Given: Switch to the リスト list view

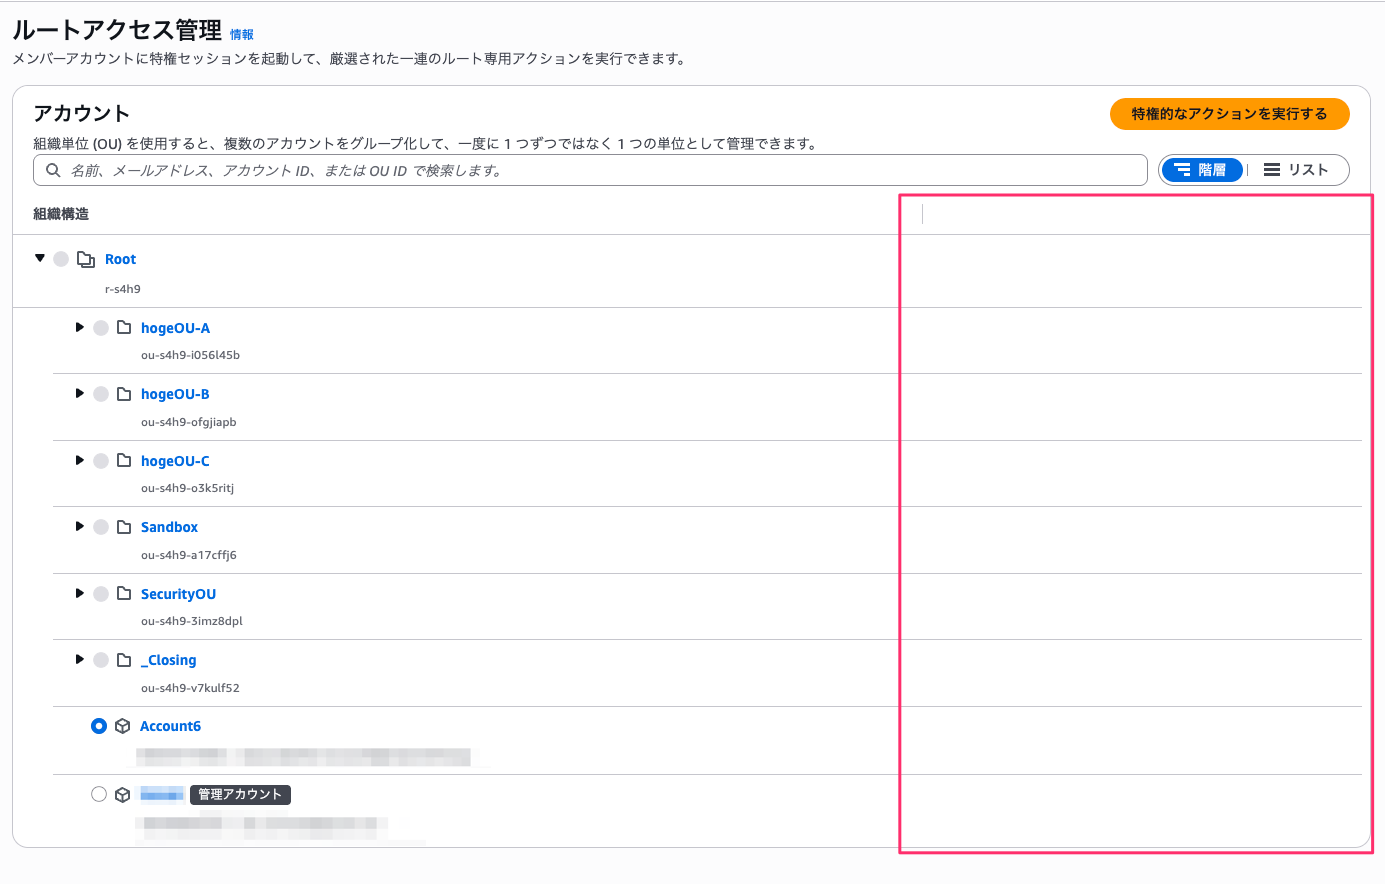Looking at the screenshot, I should 1296,170.
